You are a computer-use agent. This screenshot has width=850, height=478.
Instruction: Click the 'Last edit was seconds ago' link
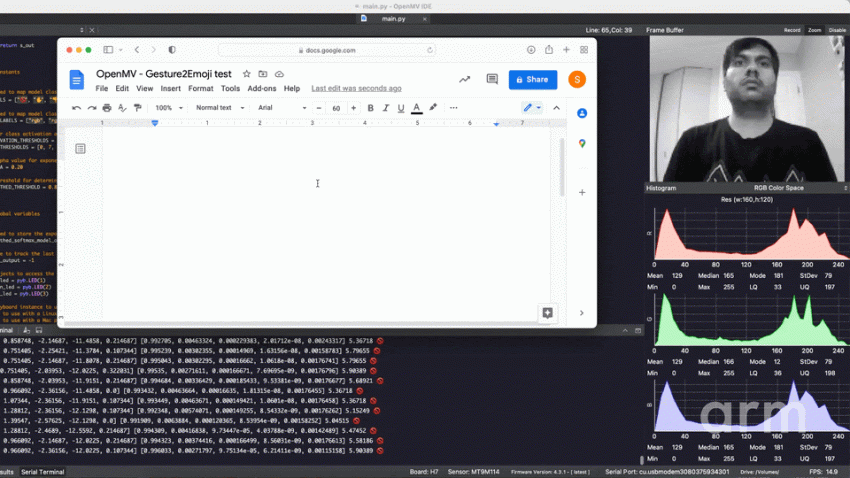[x=356, y=89]
